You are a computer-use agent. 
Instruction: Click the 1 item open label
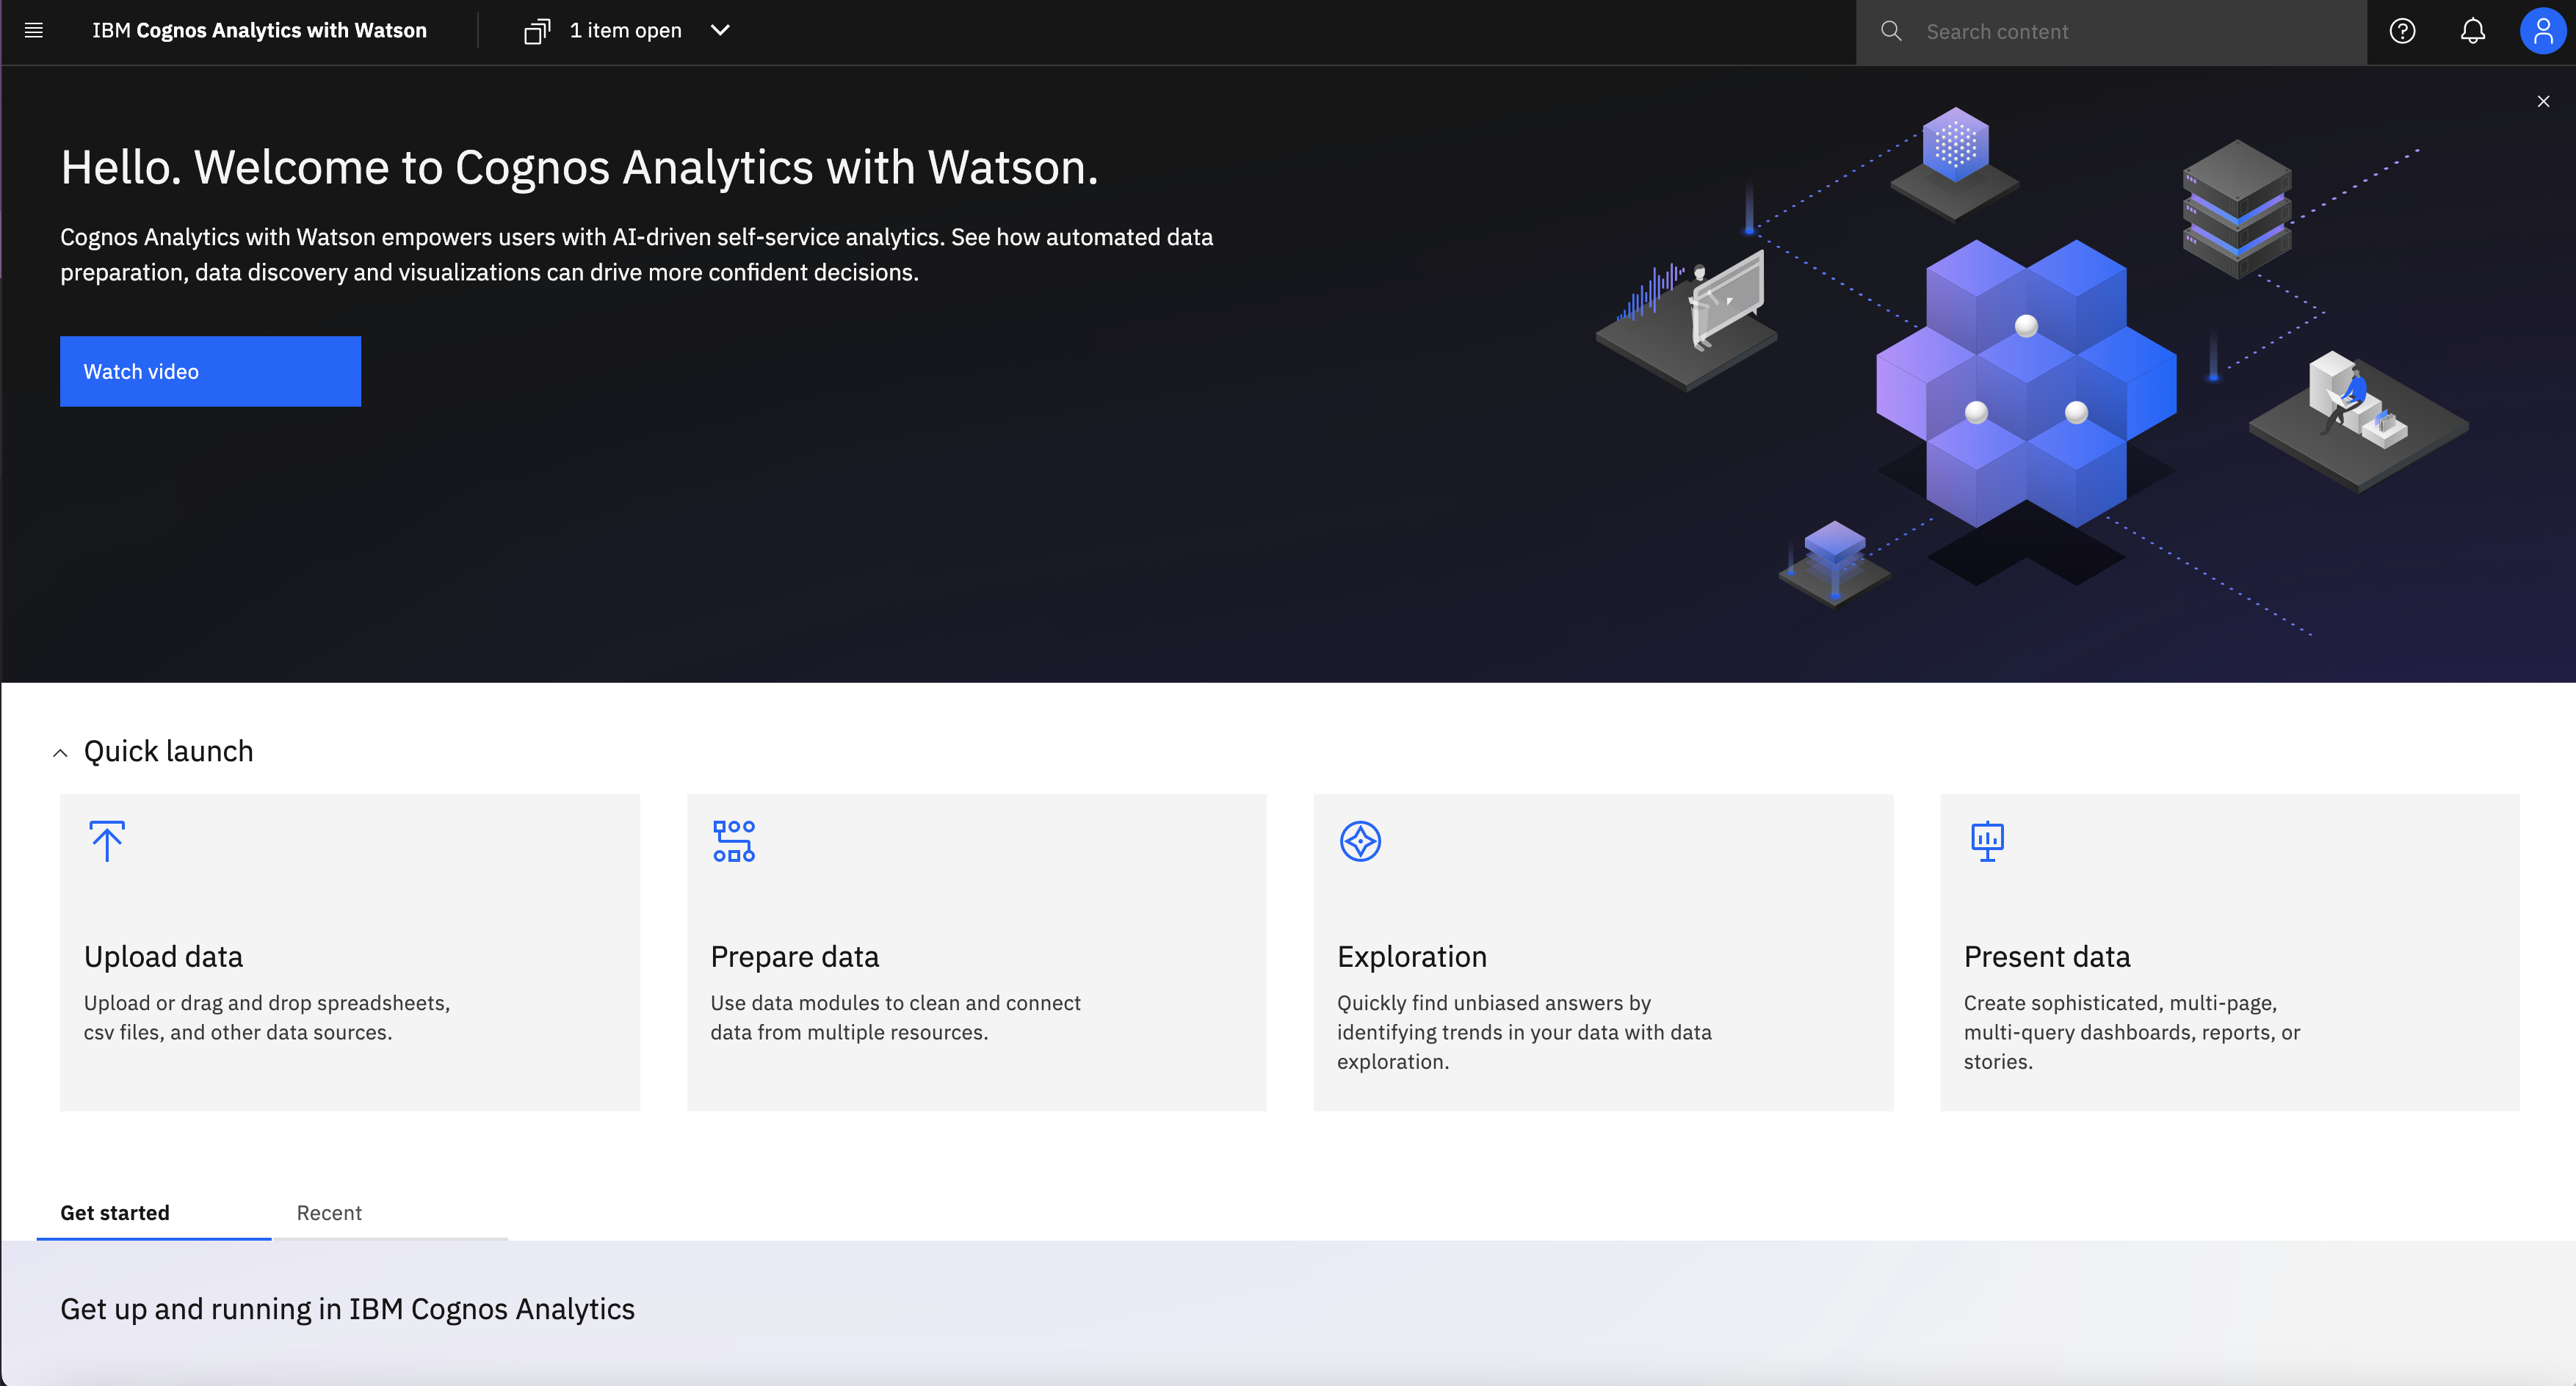tap(626, 31)
